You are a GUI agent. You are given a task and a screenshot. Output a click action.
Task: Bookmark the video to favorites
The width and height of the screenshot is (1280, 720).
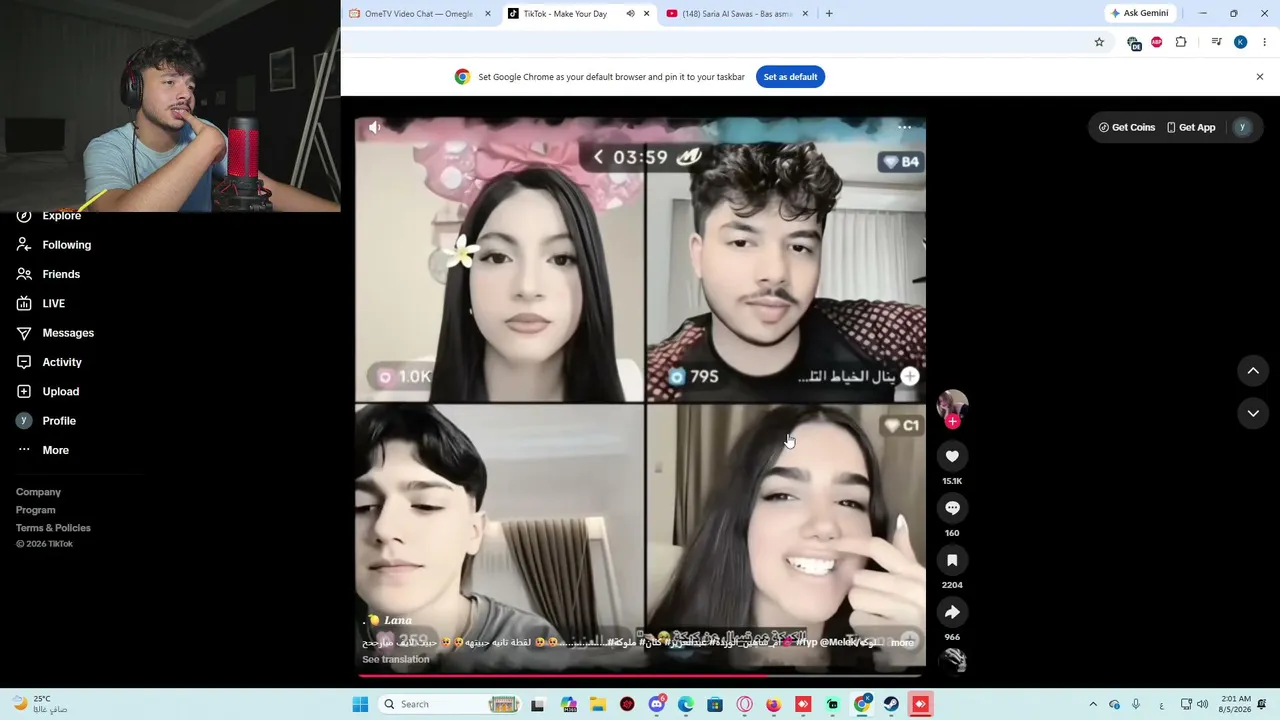[952, 560]
